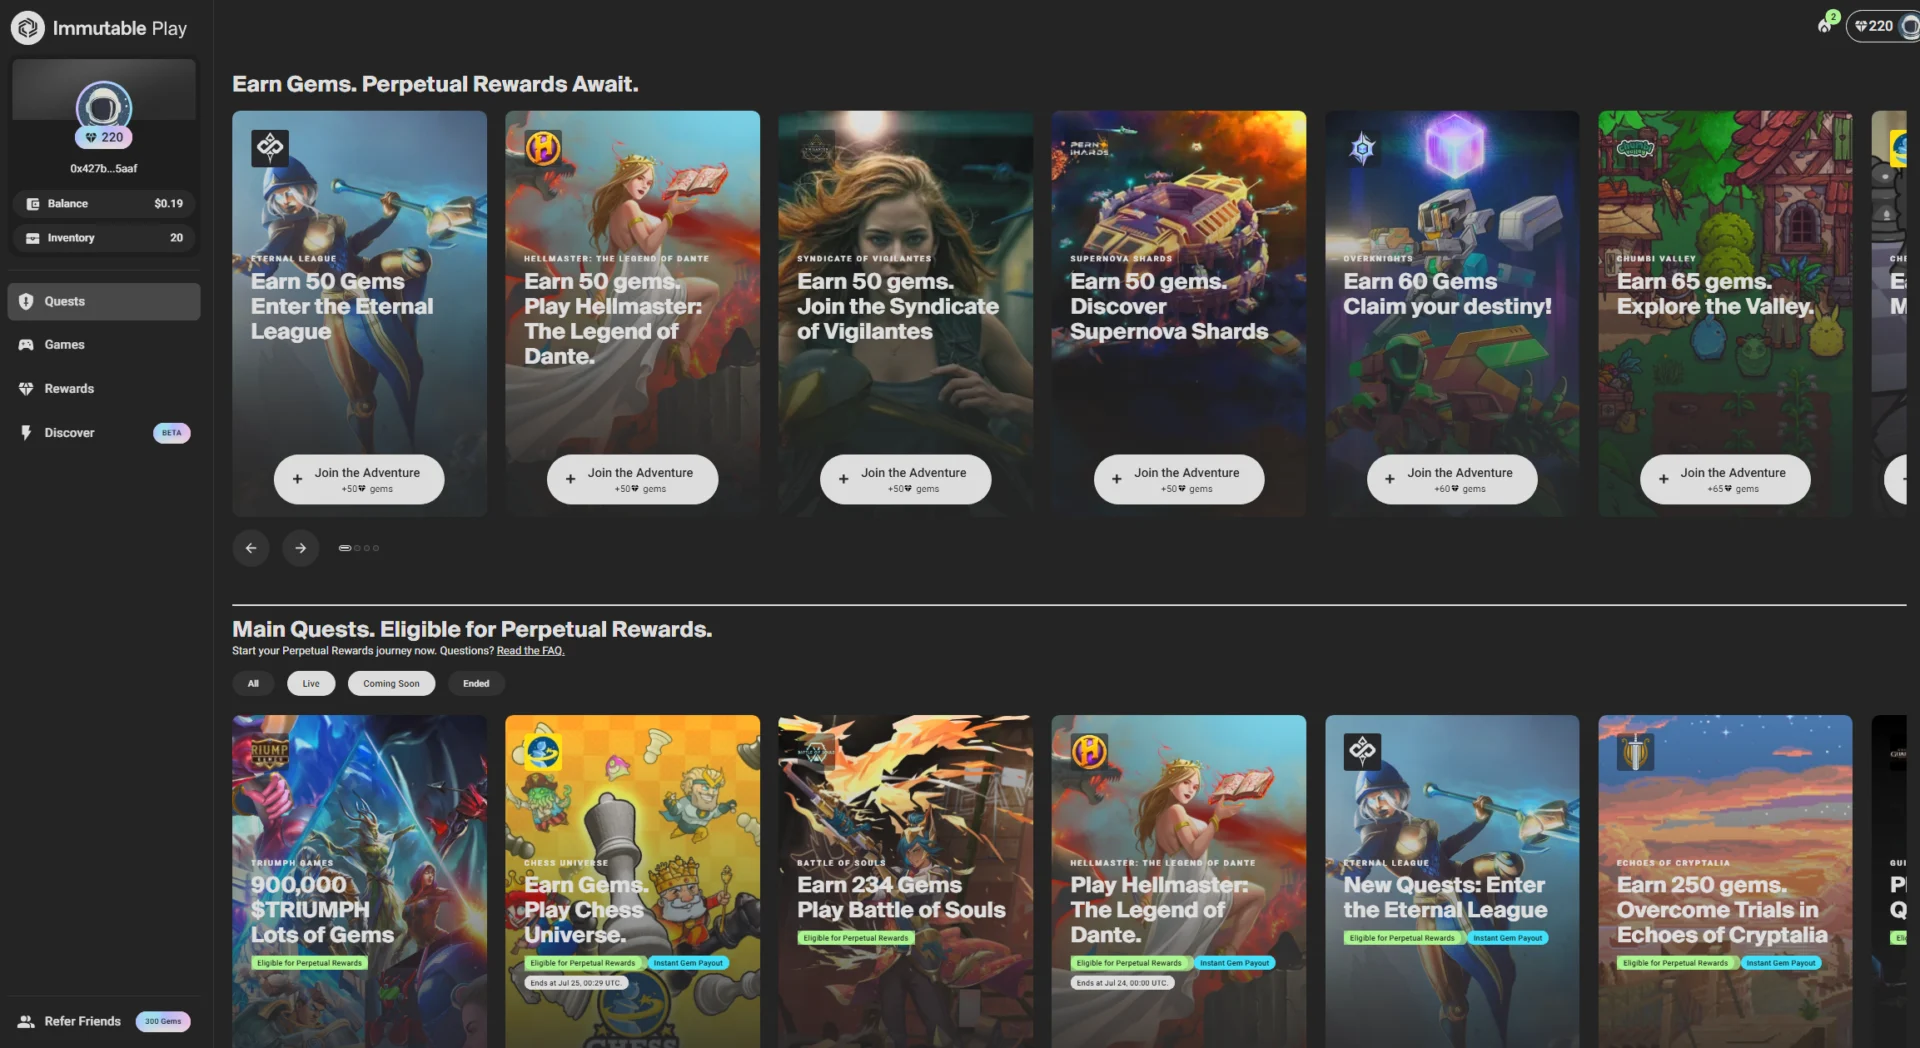Click the Chumbi Valley logo icon
1920x1048 pixels.
click(x=1635, y=149)
